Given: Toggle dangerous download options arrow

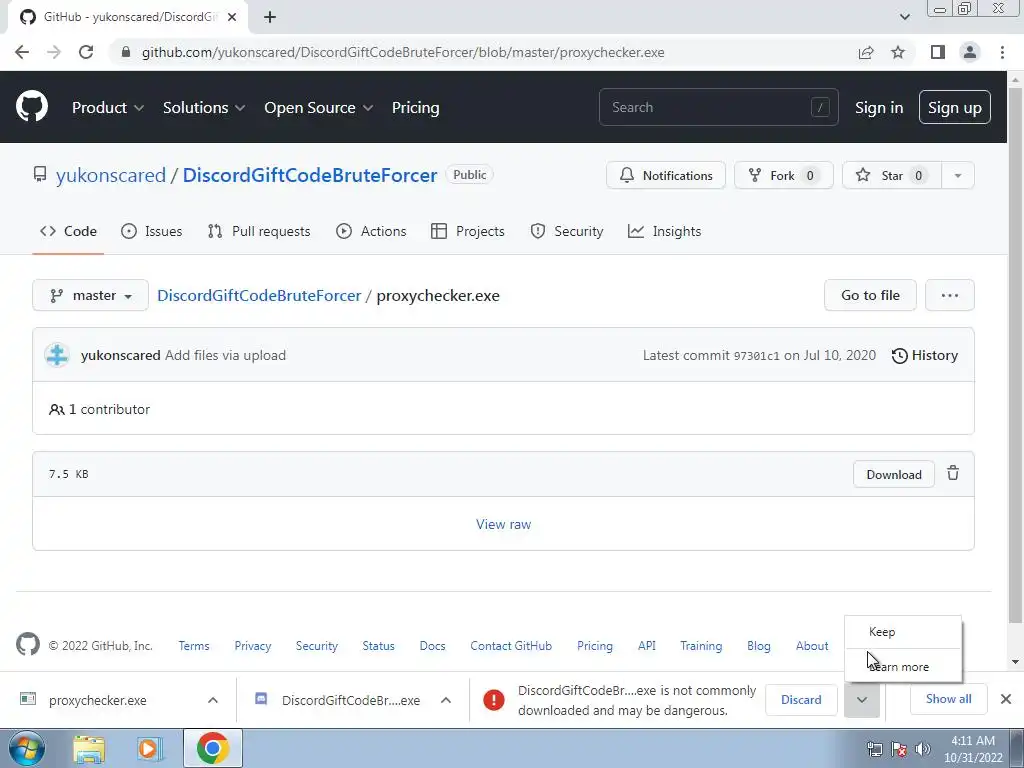Looking at the screenshot, I should point(862,699).
